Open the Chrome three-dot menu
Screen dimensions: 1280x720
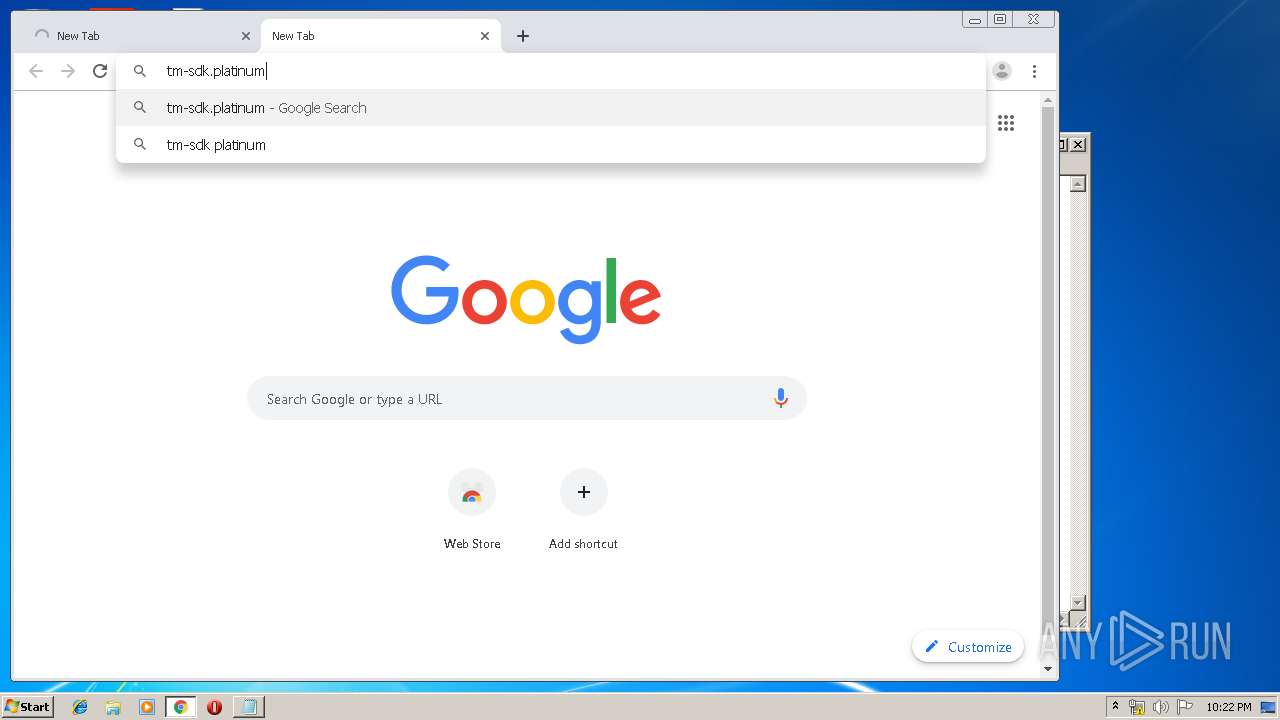[x=1034, y=71]
